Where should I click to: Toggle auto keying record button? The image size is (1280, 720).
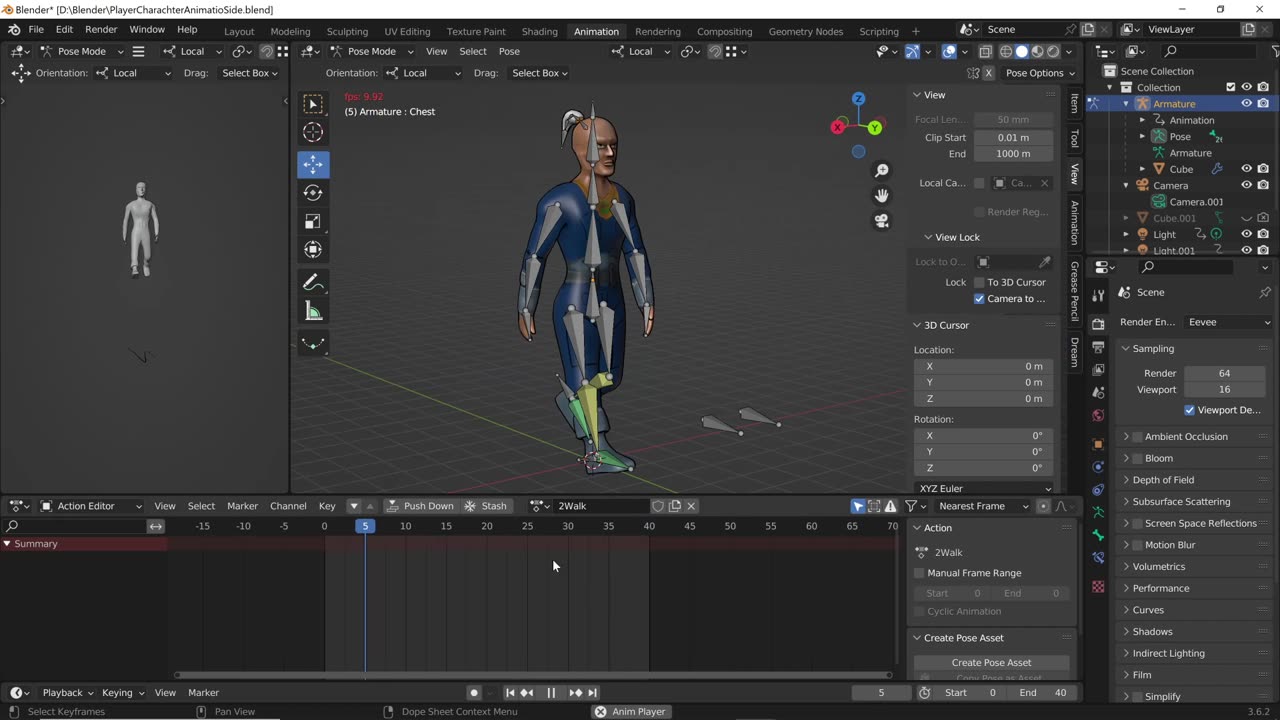(x=474, y=692)
